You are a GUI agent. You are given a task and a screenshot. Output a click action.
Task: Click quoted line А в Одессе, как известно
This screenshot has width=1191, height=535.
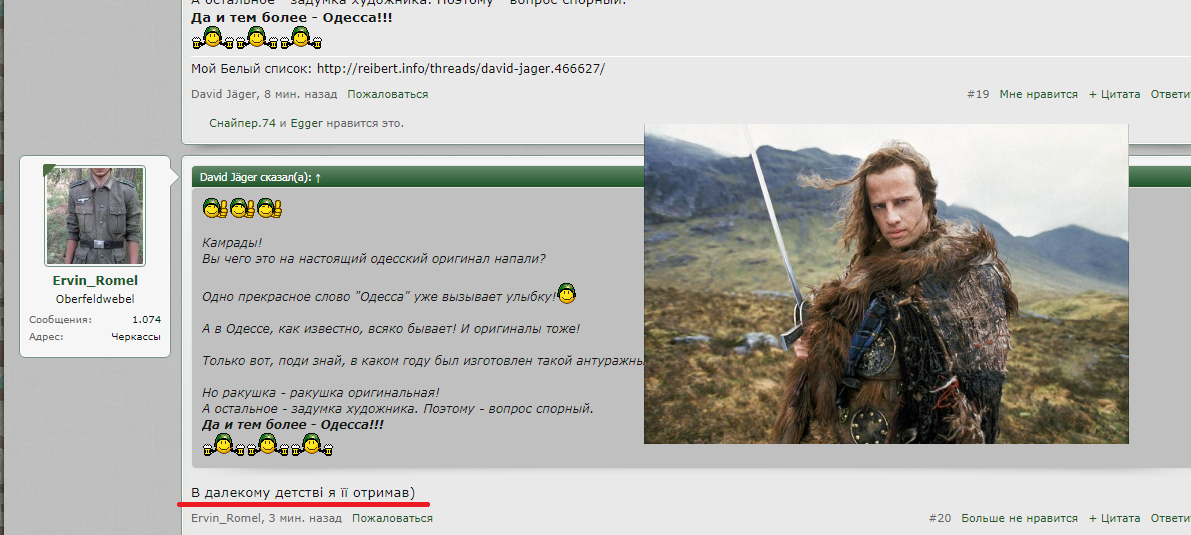pos(391,329)
